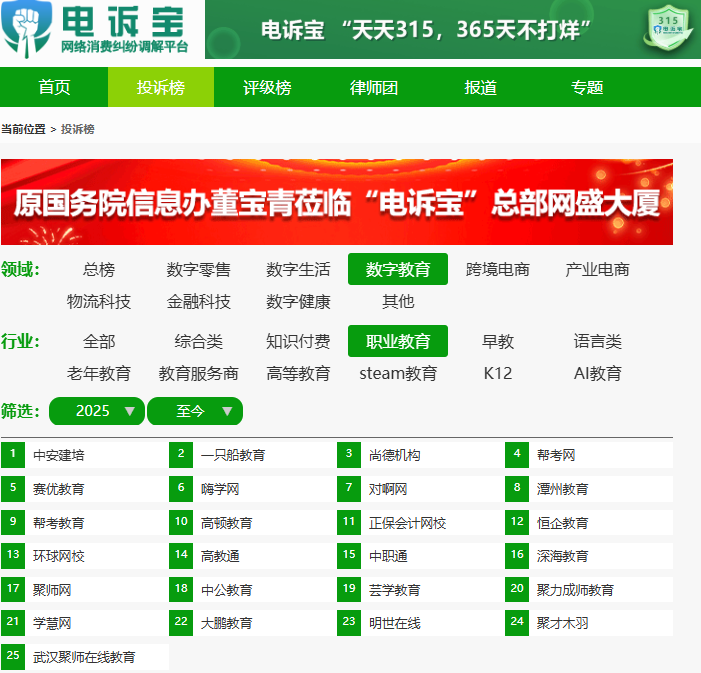Select the 投诉榜 navigation tab

(x=161, y=87)
